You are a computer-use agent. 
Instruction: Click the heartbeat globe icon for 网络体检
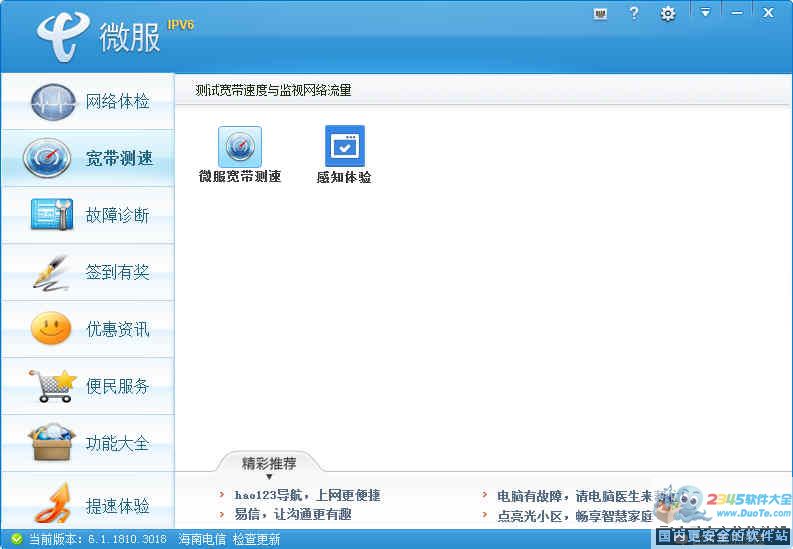[x=54, y=102]
